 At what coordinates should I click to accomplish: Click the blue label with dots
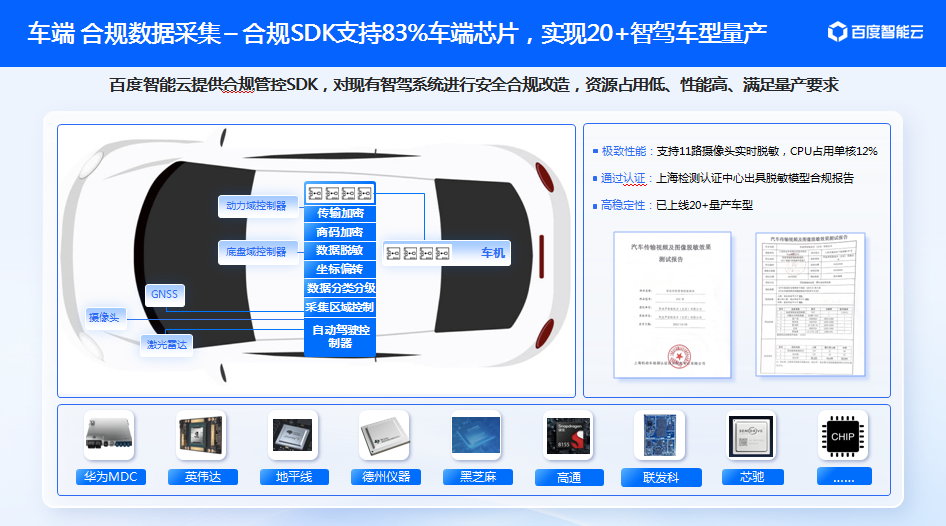point(844,476)
